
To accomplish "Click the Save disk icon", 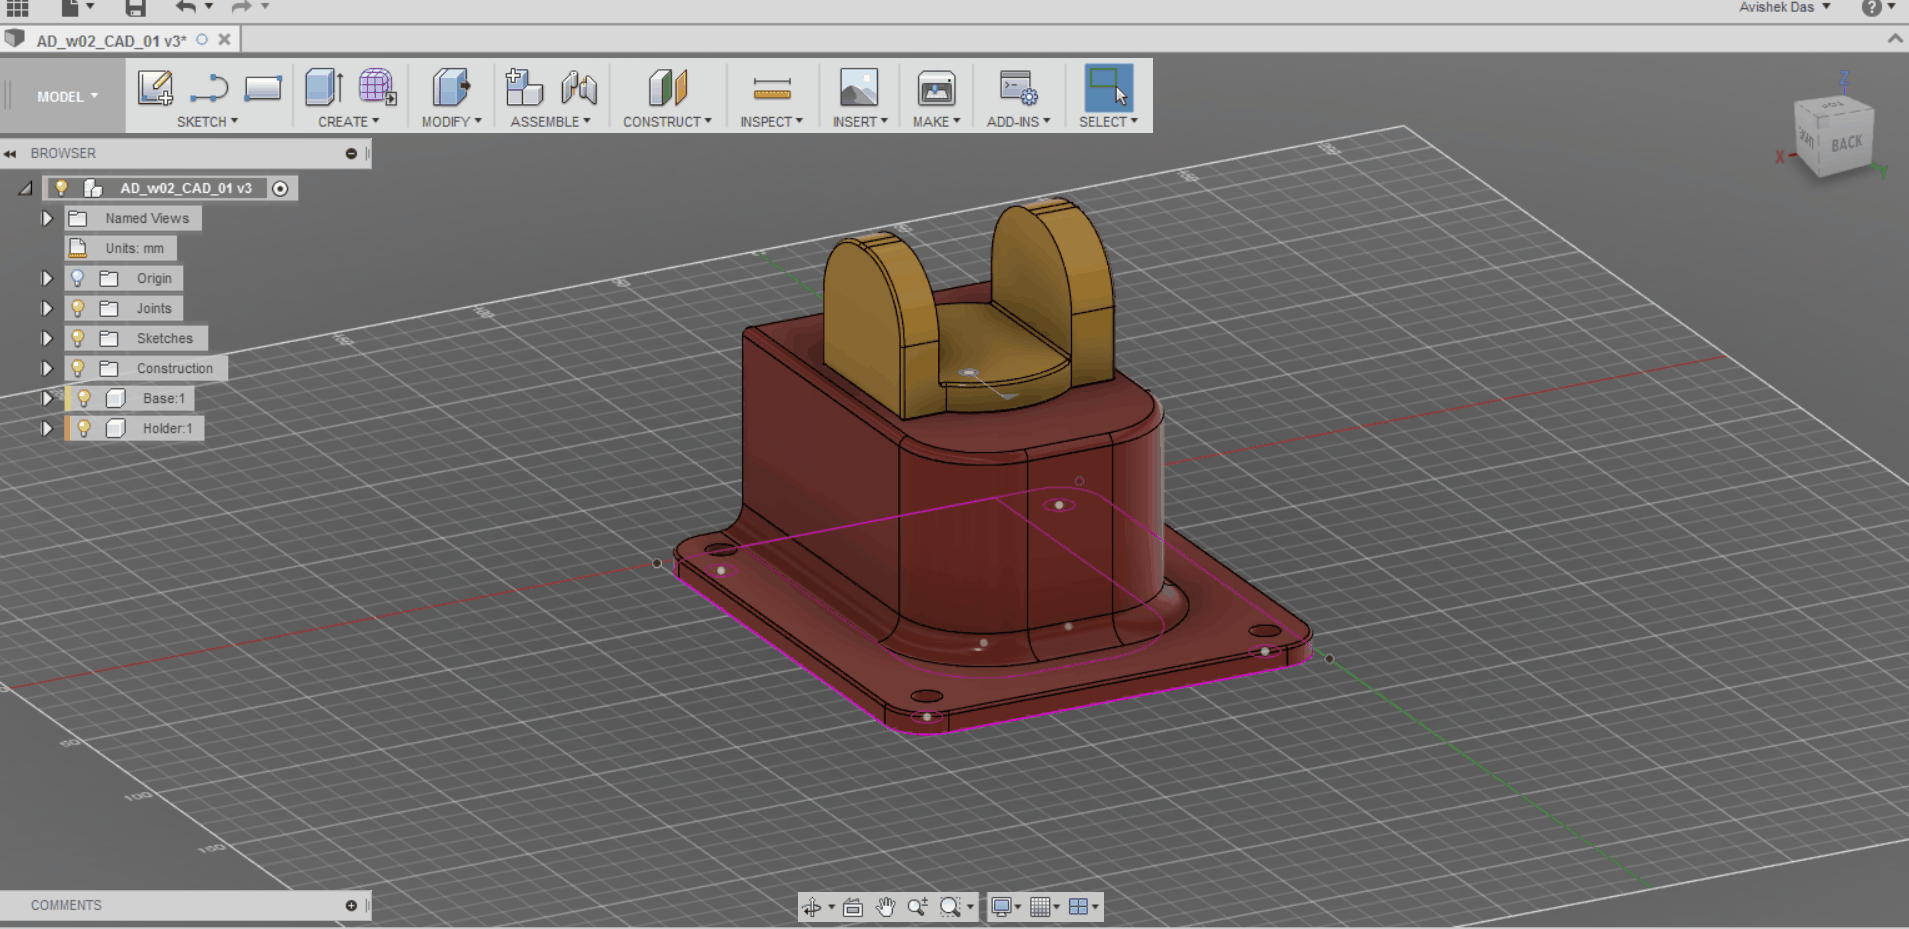I will (135, 8).
